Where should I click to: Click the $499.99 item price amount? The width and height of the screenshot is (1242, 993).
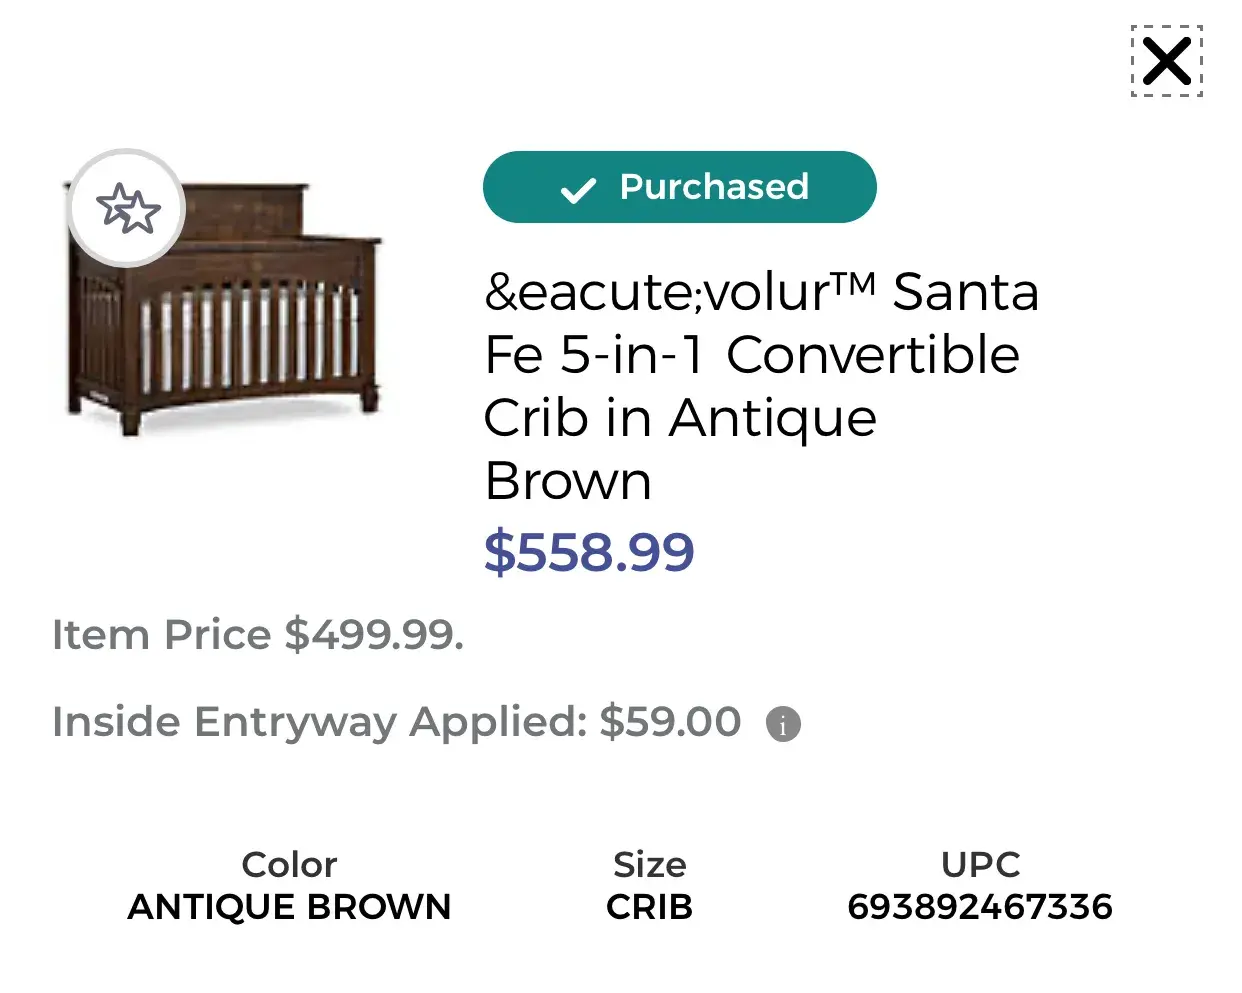374,635
